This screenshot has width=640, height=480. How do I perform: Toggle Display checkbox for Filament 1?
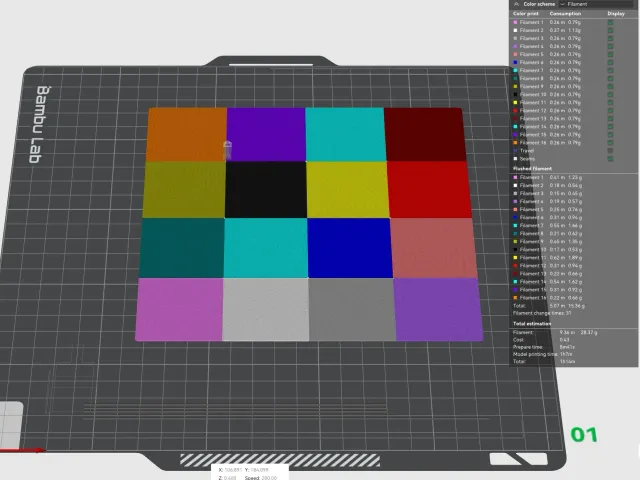tap(610, 22)
